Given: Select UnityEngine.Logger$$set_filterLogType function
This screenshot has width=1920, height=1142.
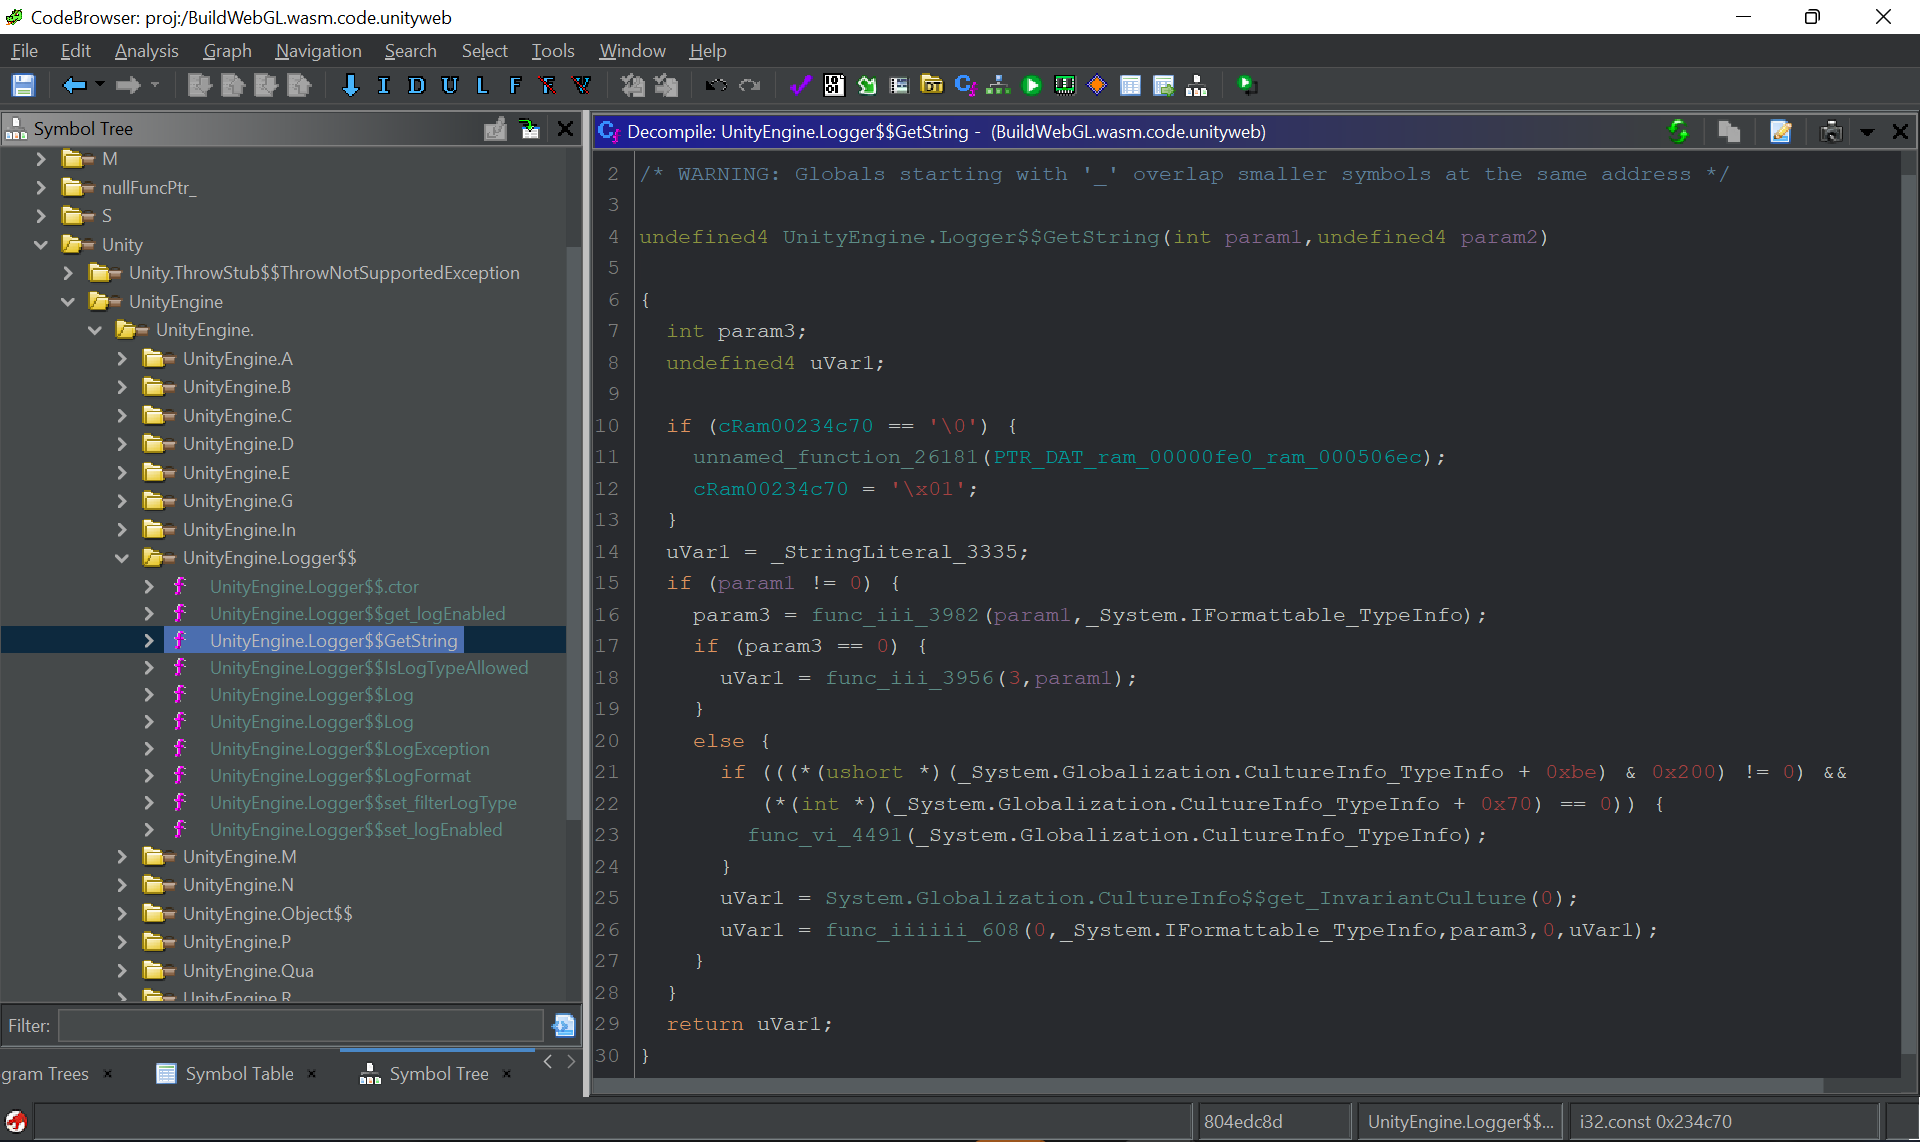Looking at the screenshot, I should tap(363, 803).
